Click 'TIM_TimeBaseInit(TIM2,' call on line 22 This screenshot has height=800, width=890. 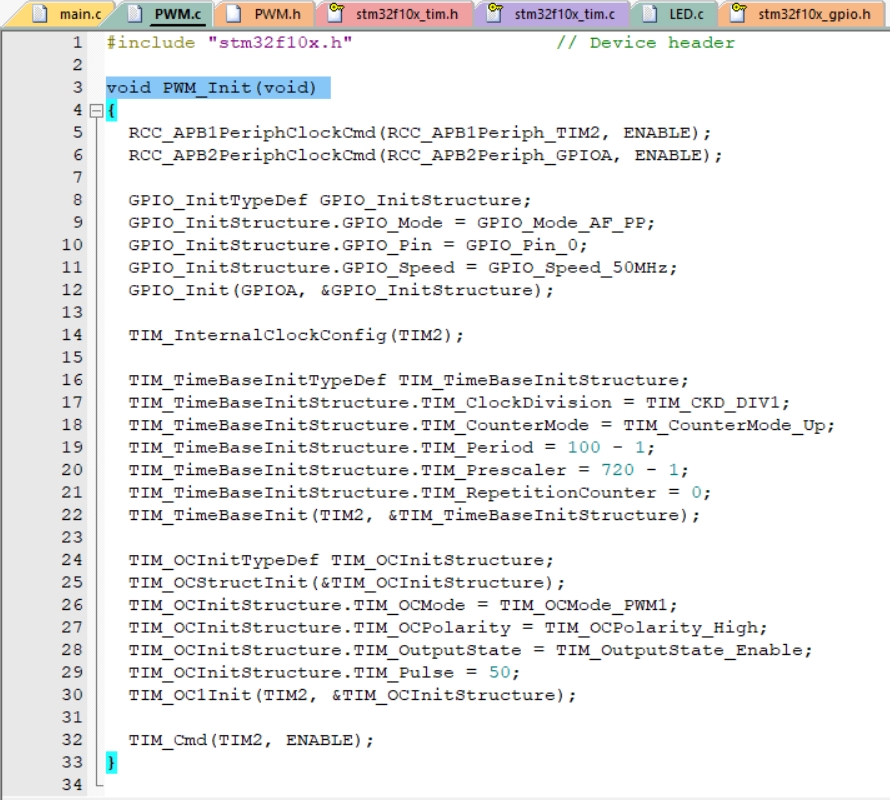tap(251, 516)
